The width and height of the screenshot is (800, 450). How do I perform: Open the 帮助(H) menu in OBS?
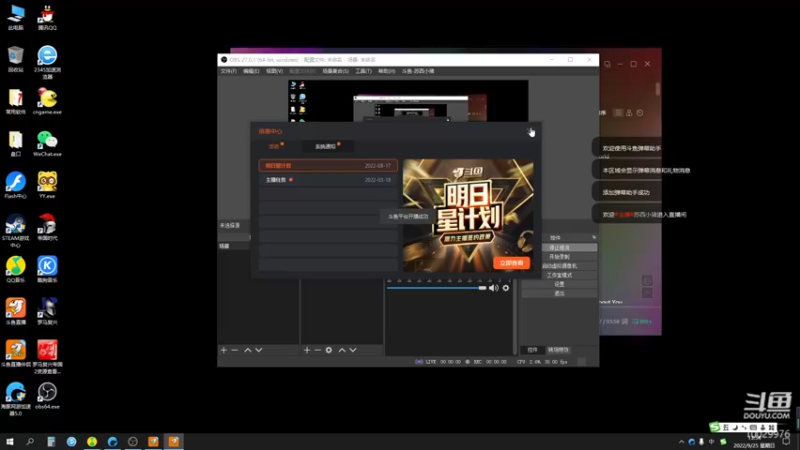[x=386, y=71]
